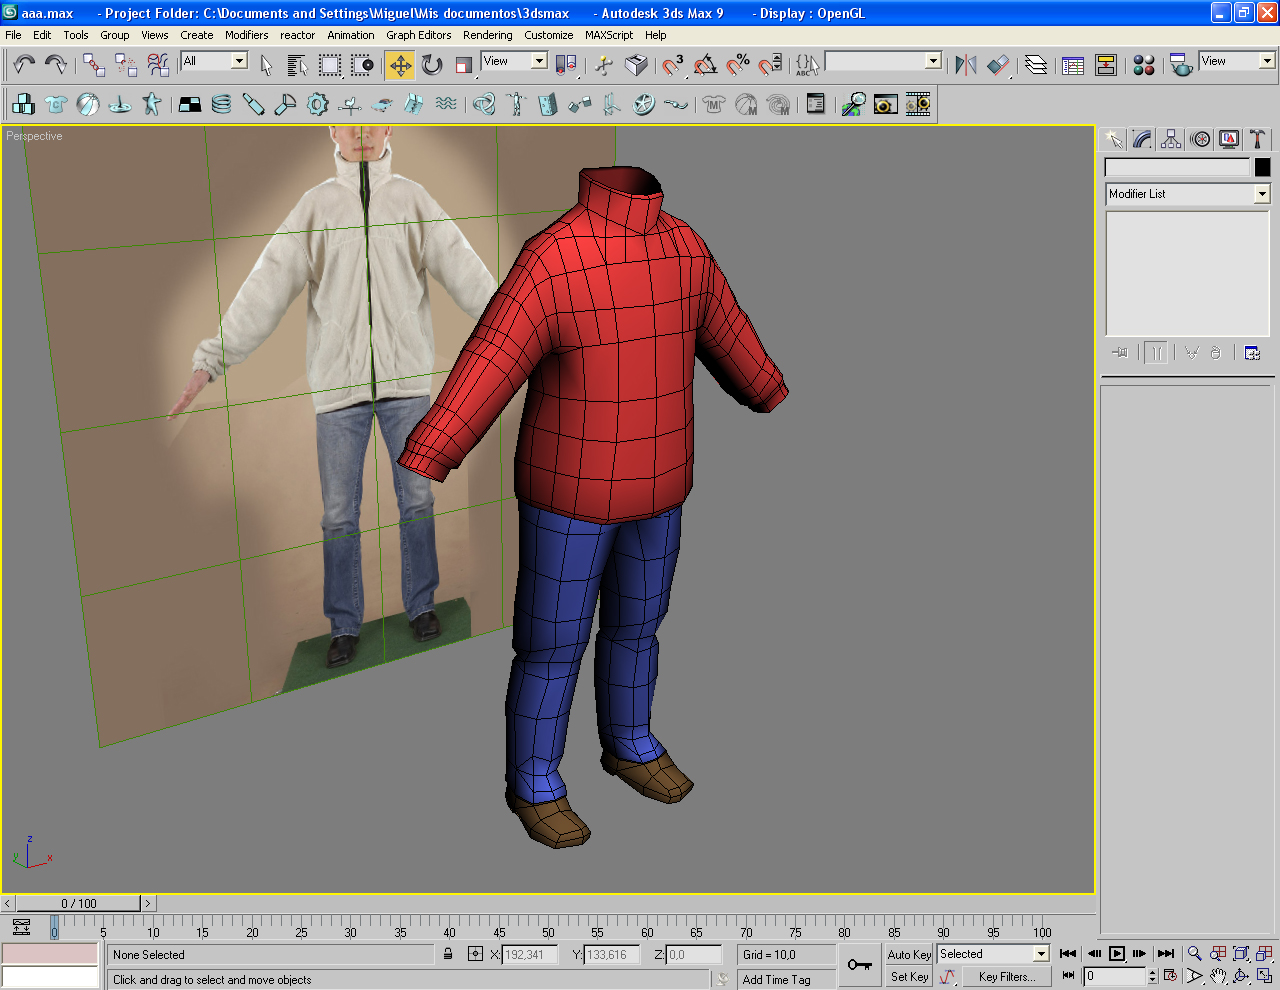This screenshot has width=1280, height=990.
Task: Click the Auto Key button
Action: [908, 954]
